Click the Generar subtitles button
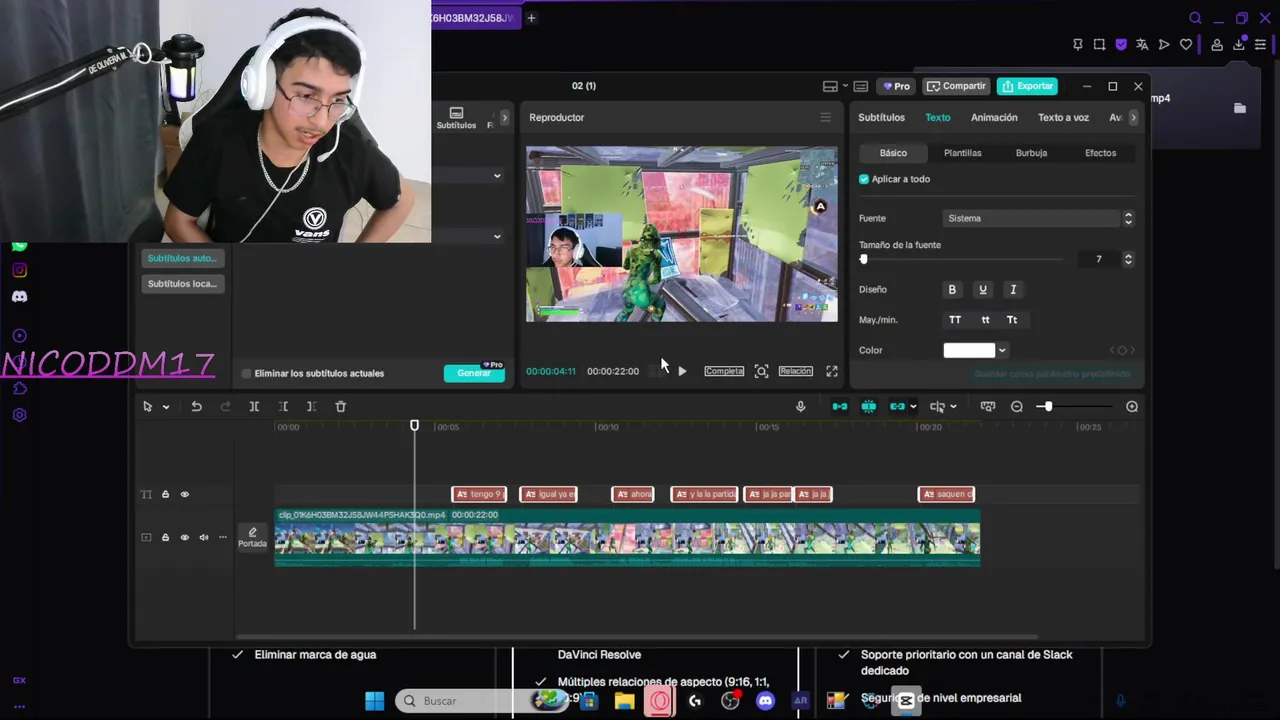1280x720 pixels. tap(474, 373)
